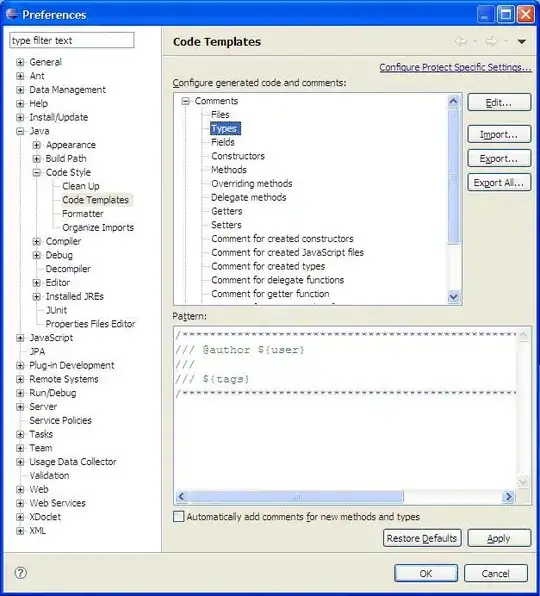
Task: Select Overriding methods template
Action: click(x=252, y=184)
